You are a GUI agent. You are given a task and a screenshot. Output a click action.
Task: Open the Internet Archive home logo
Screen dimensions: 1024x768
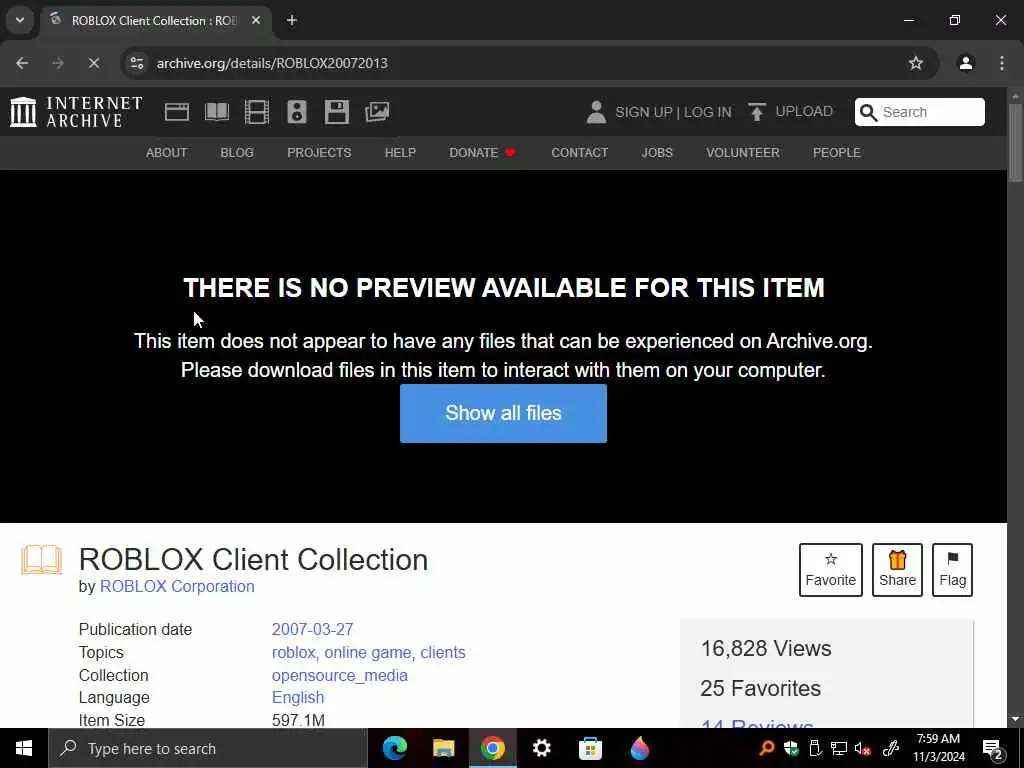[x=76, y=112]
